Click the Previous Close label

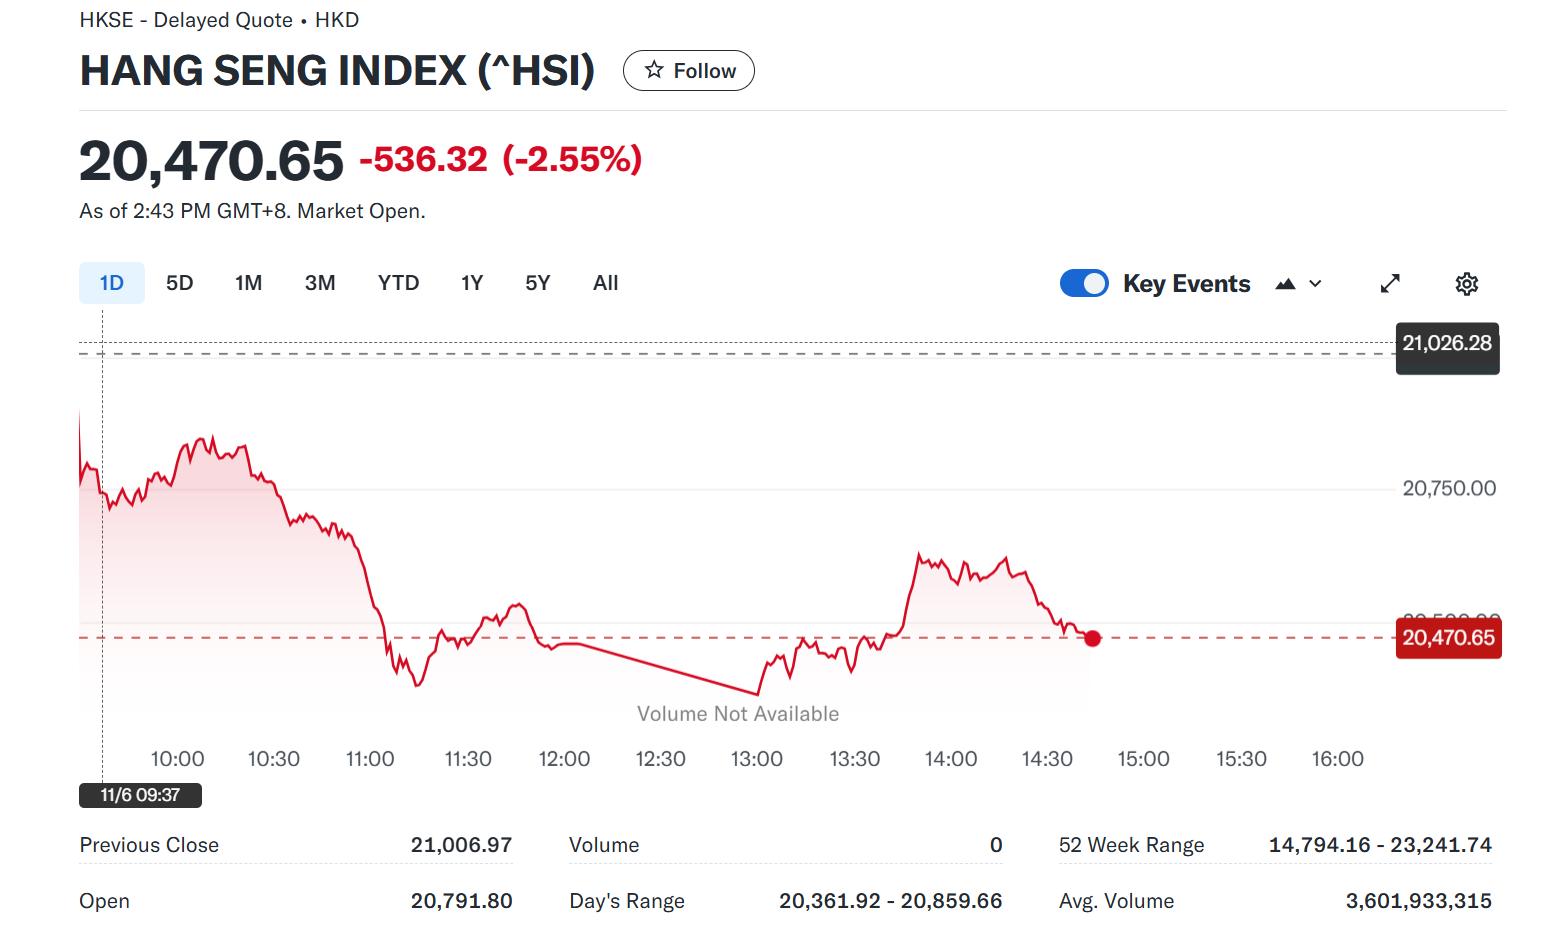click(x=149, y=845)
